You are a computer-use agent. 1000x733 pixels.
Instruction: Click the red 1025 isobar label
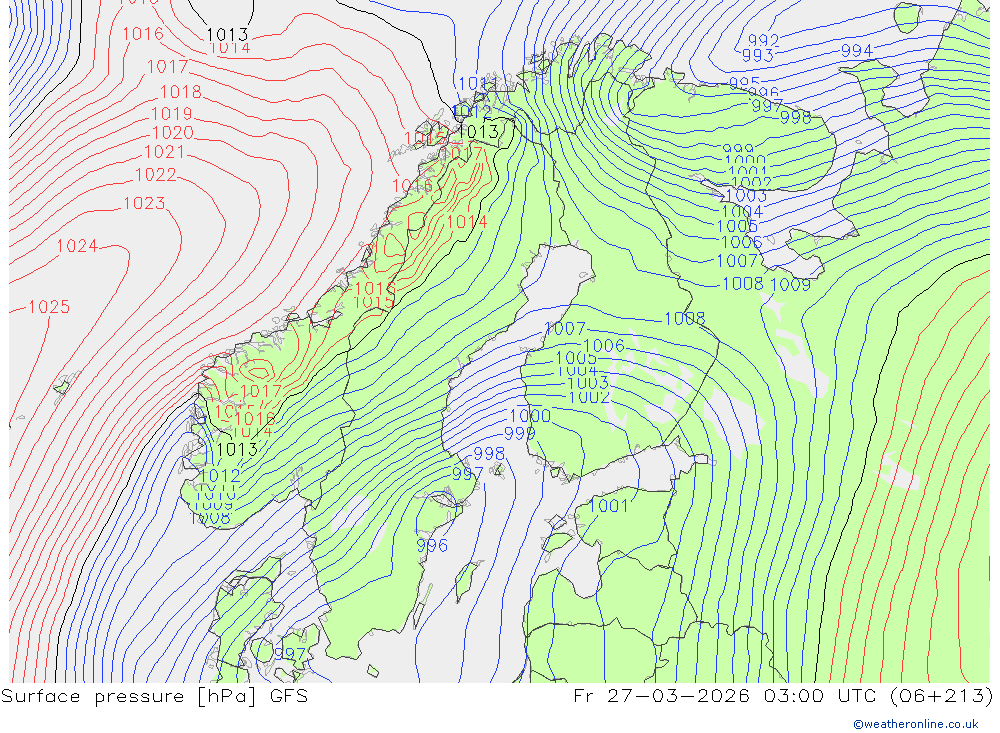pyautogui.click(x=49, y=307)
